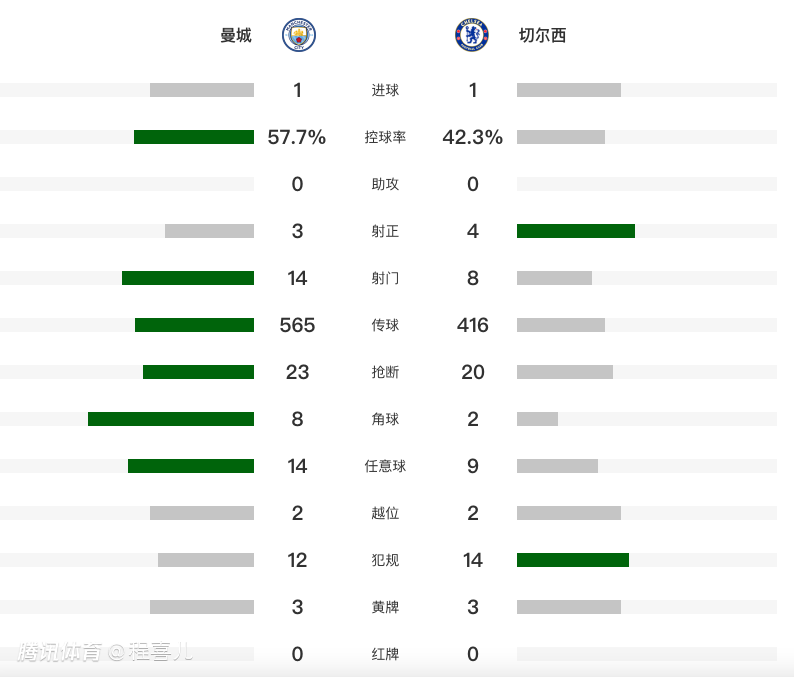794x677 pixels.
Task: Click Manchester City's green 传球 bar
Action: tap(194, 325)
